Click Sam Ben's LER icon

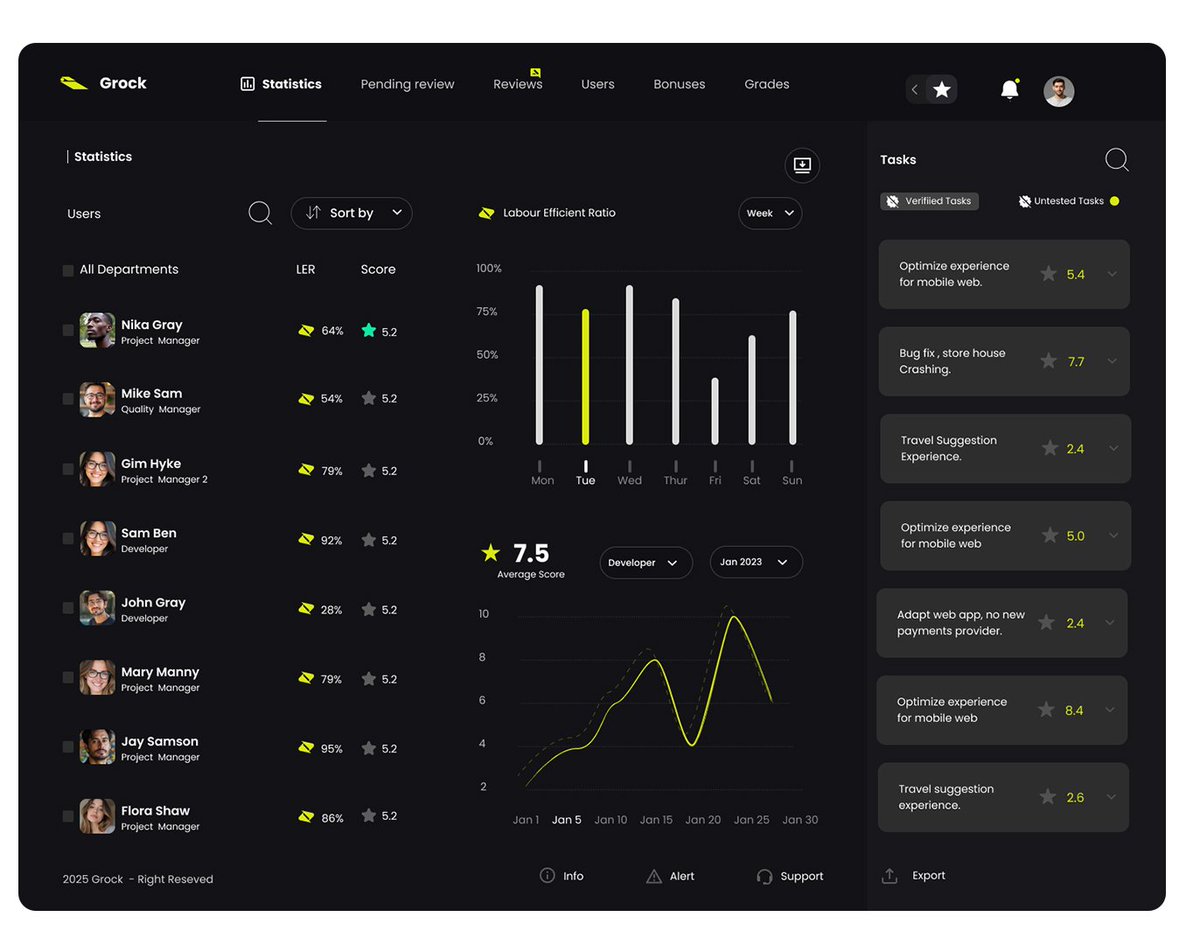[306, 539]
